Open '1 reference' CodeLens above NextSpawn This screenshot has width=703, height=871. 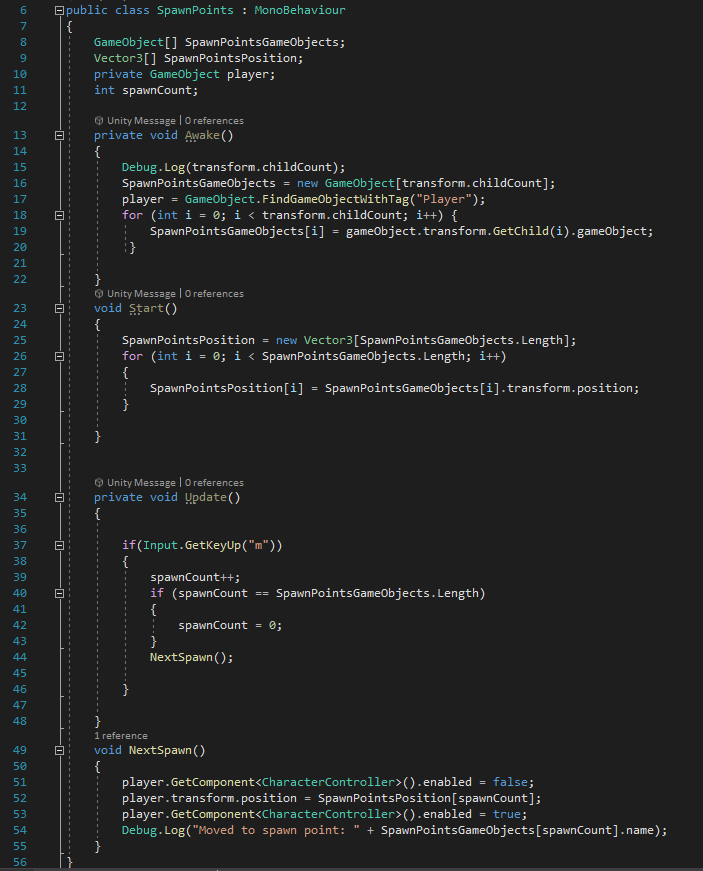point(121,735)
